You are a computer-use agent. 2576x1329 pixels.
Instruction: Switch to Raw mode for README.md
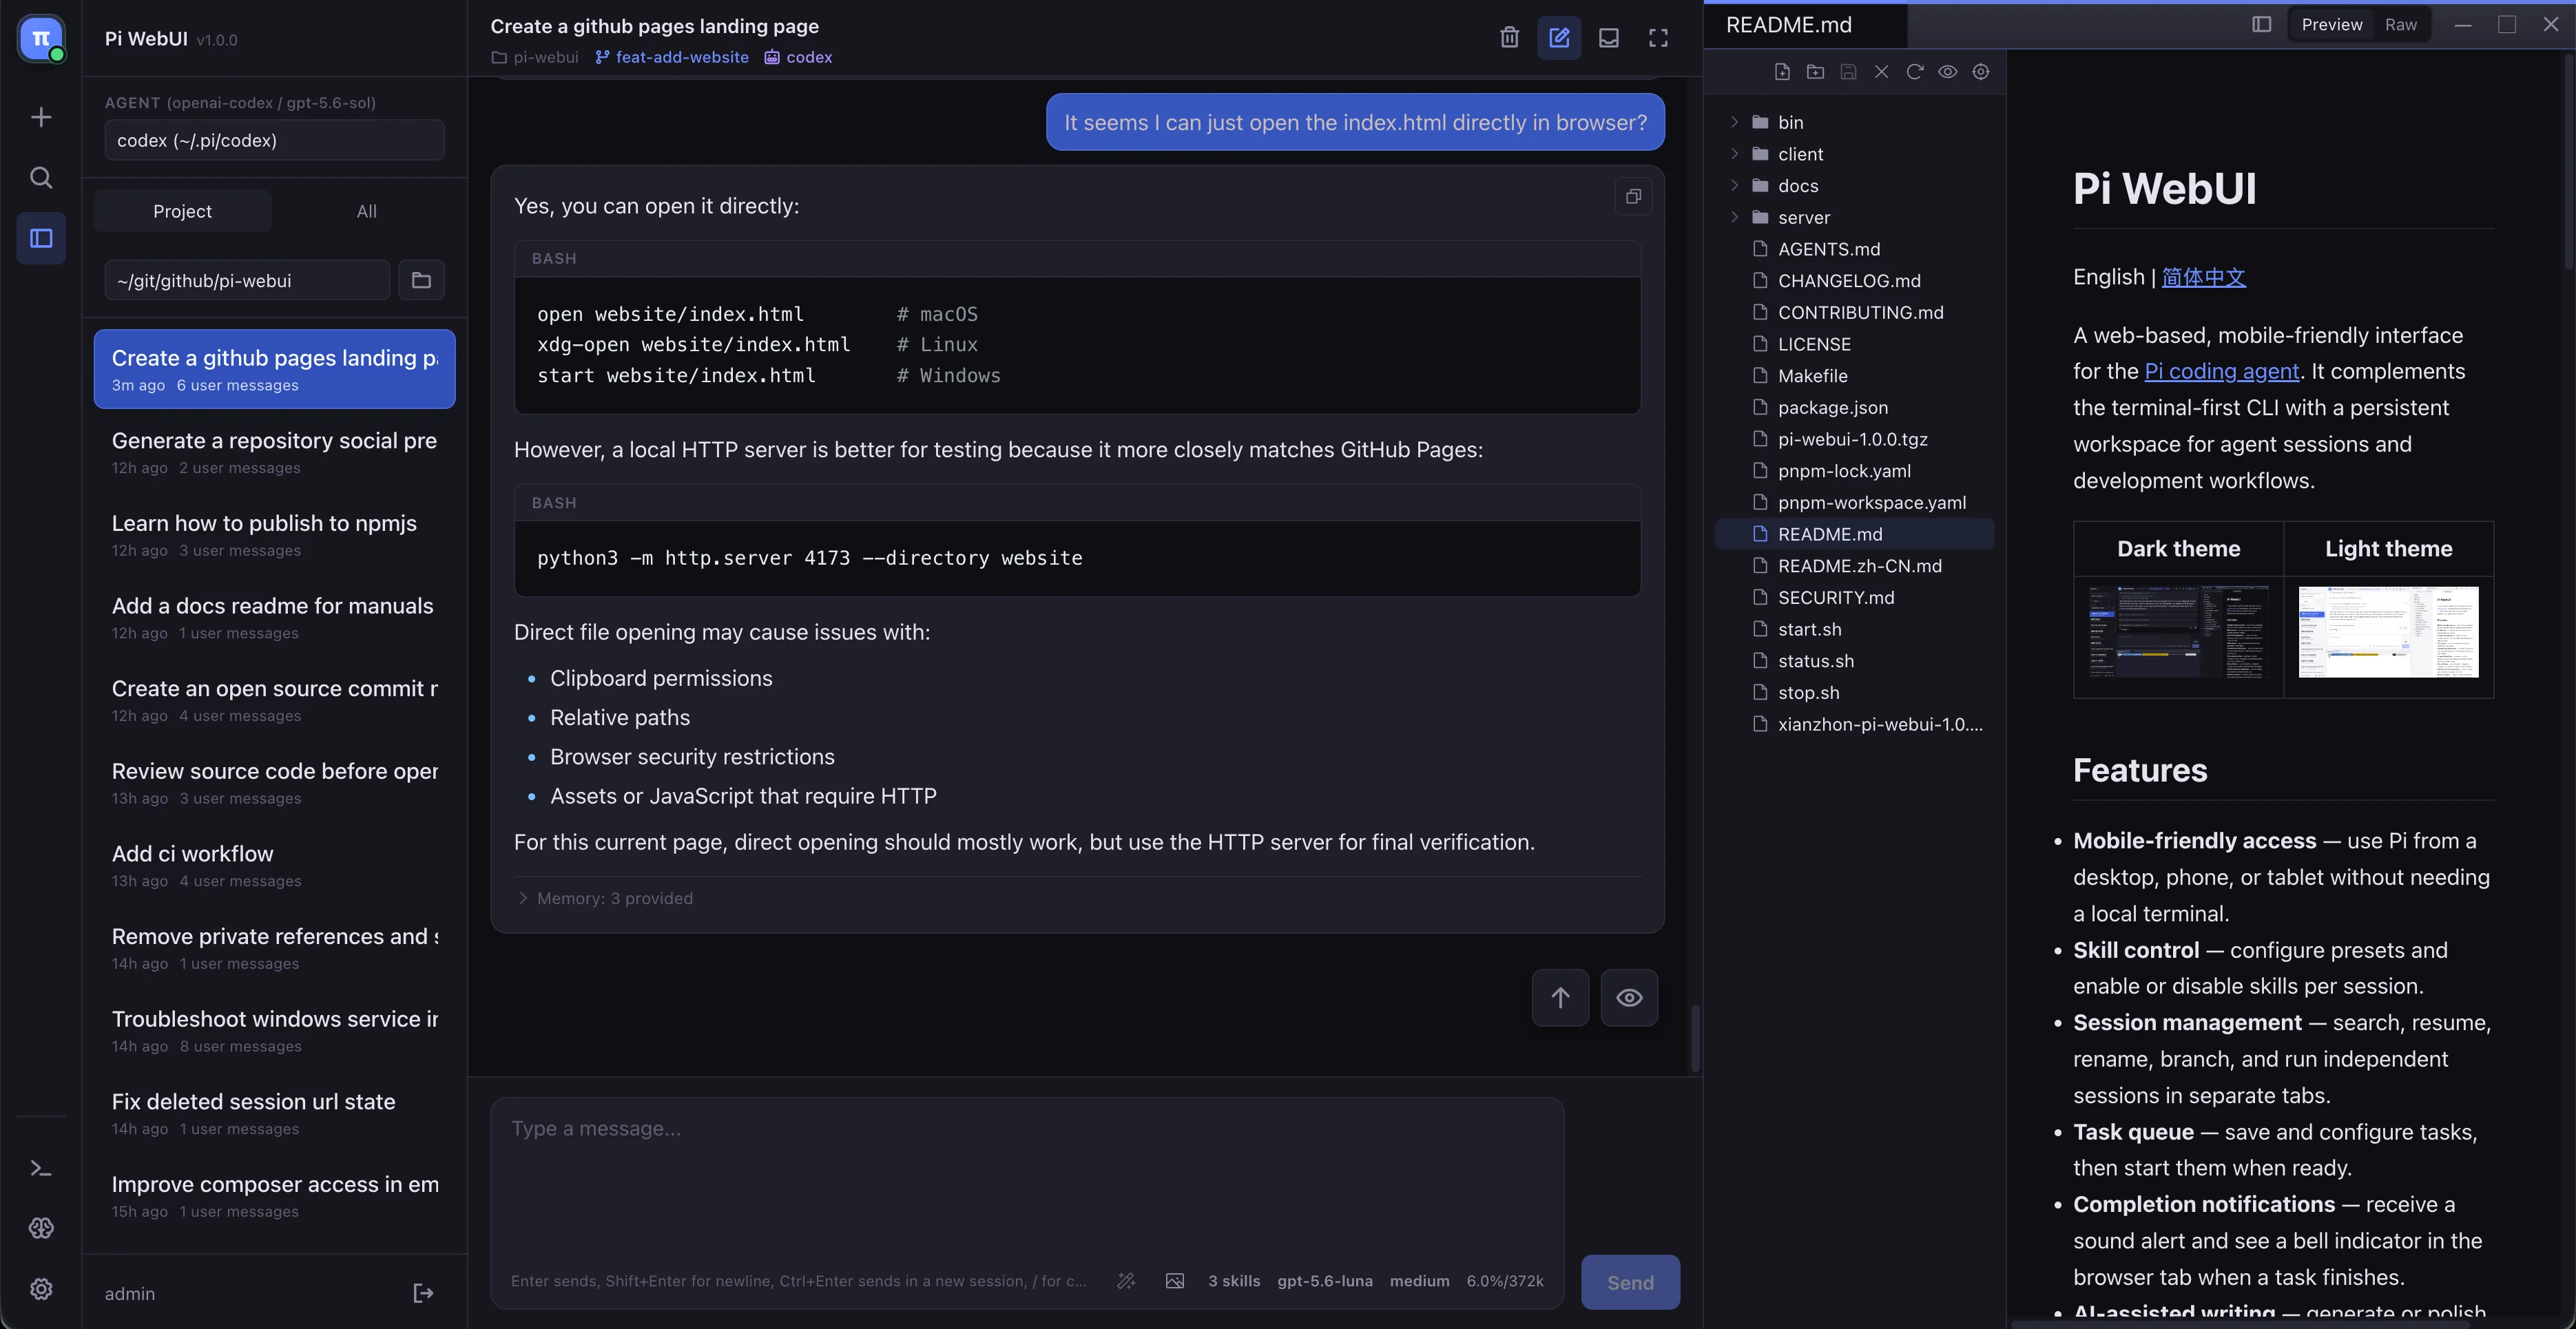2400,25
